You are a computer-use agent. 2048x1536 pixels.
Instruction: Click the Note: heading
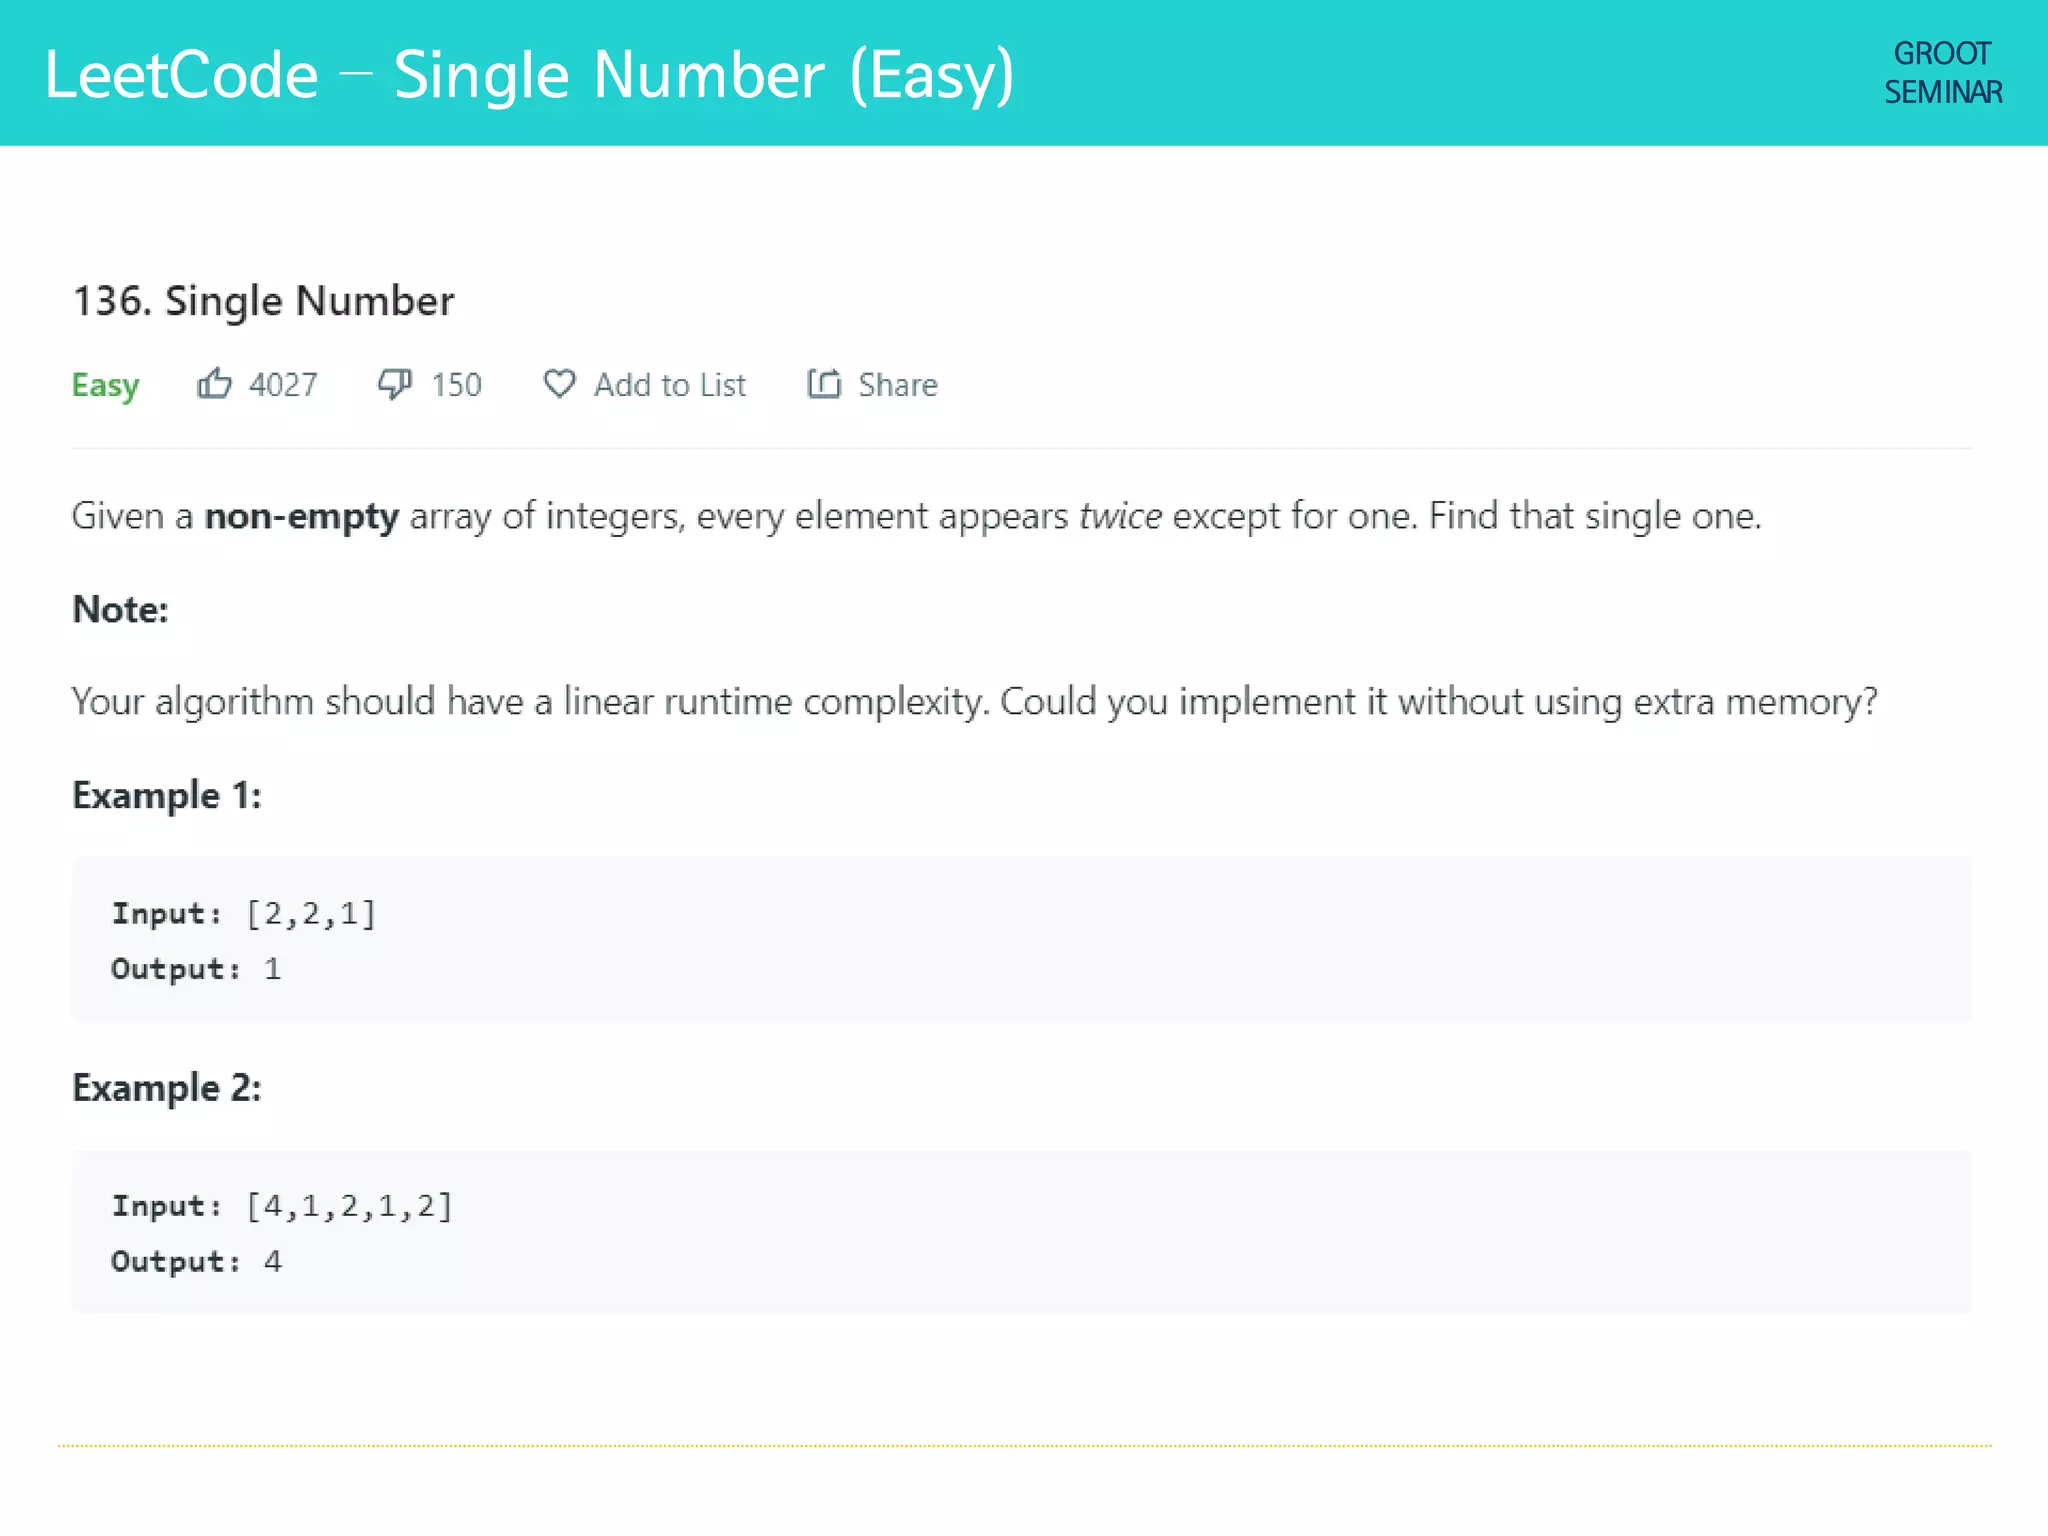[120, 609]
